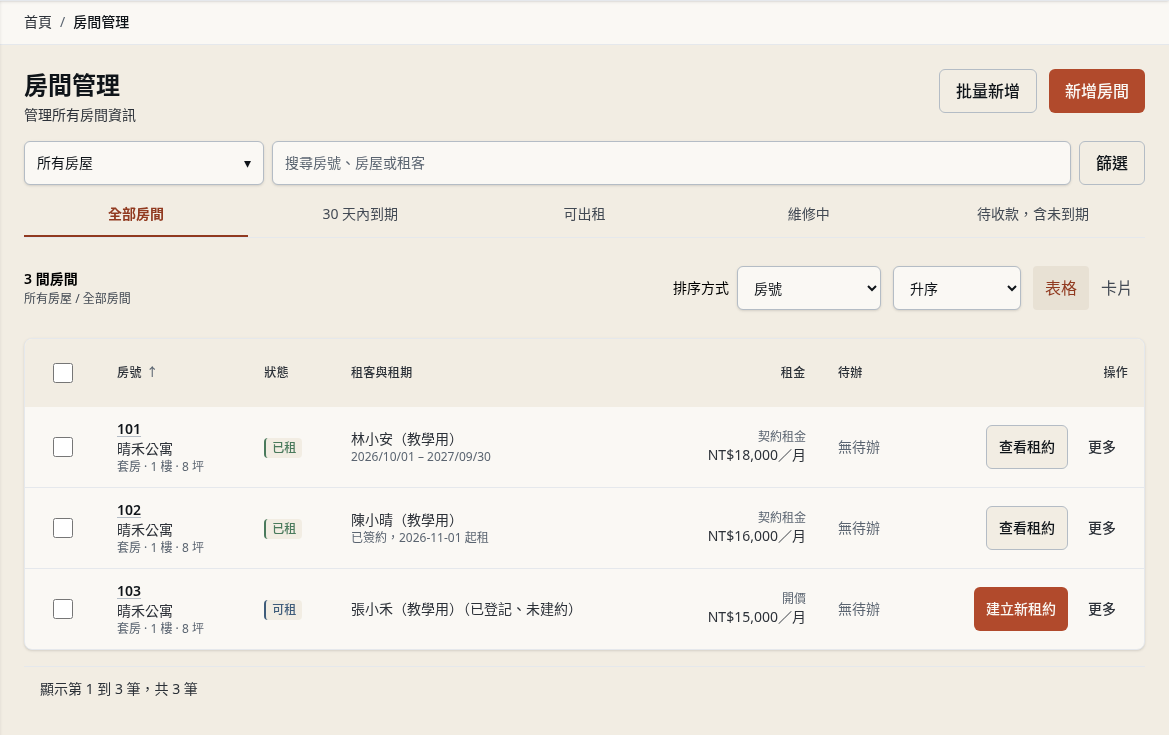Switch to the 全部房間 tab
This screenshot has height=735, width=1169.
[x=136, y=215]
